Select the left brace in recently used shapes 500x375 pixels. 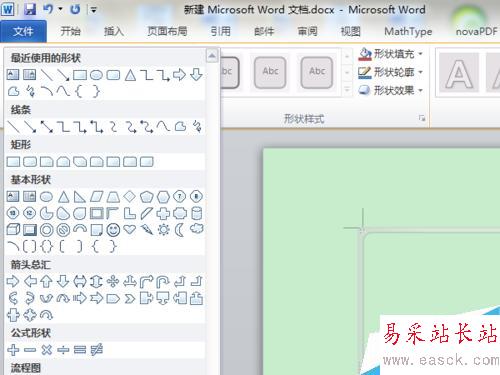pyautogui.click(x=79, y=91)
